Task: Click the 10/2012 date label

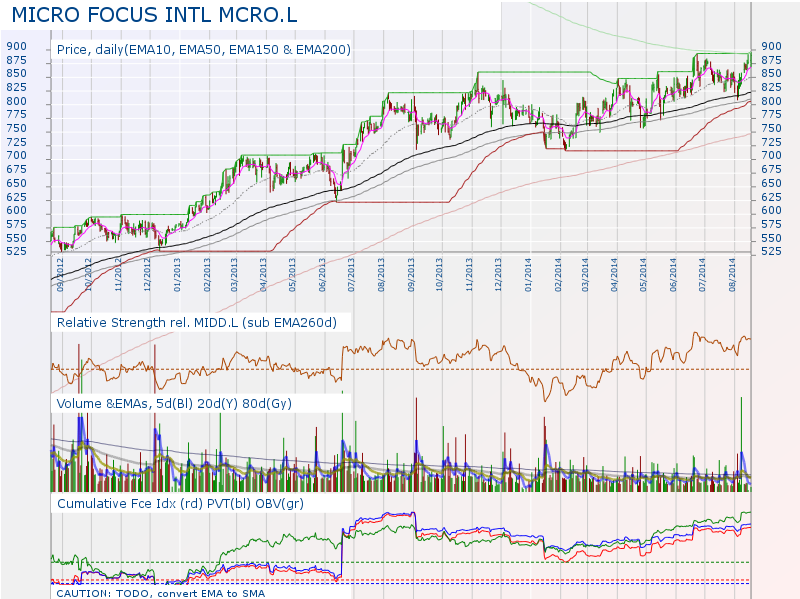Action: (88, 275)
